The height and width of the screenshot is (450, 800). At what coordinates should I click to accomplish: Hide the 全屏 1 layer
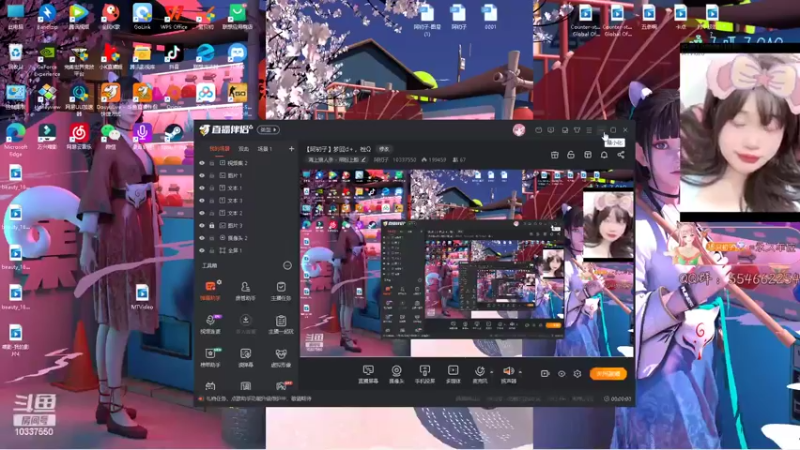[202, 251]
